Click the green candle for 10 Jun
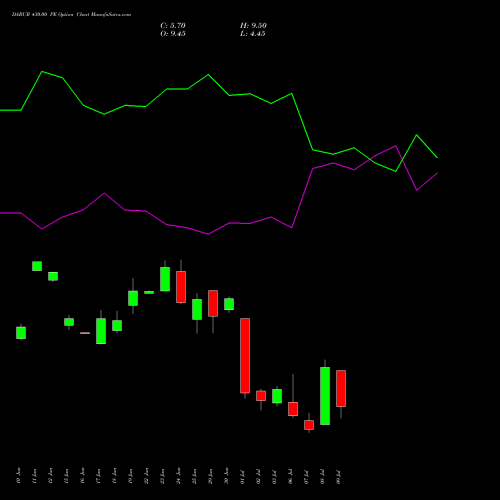This screenshot has height=500, width=500. pos(21,333)
